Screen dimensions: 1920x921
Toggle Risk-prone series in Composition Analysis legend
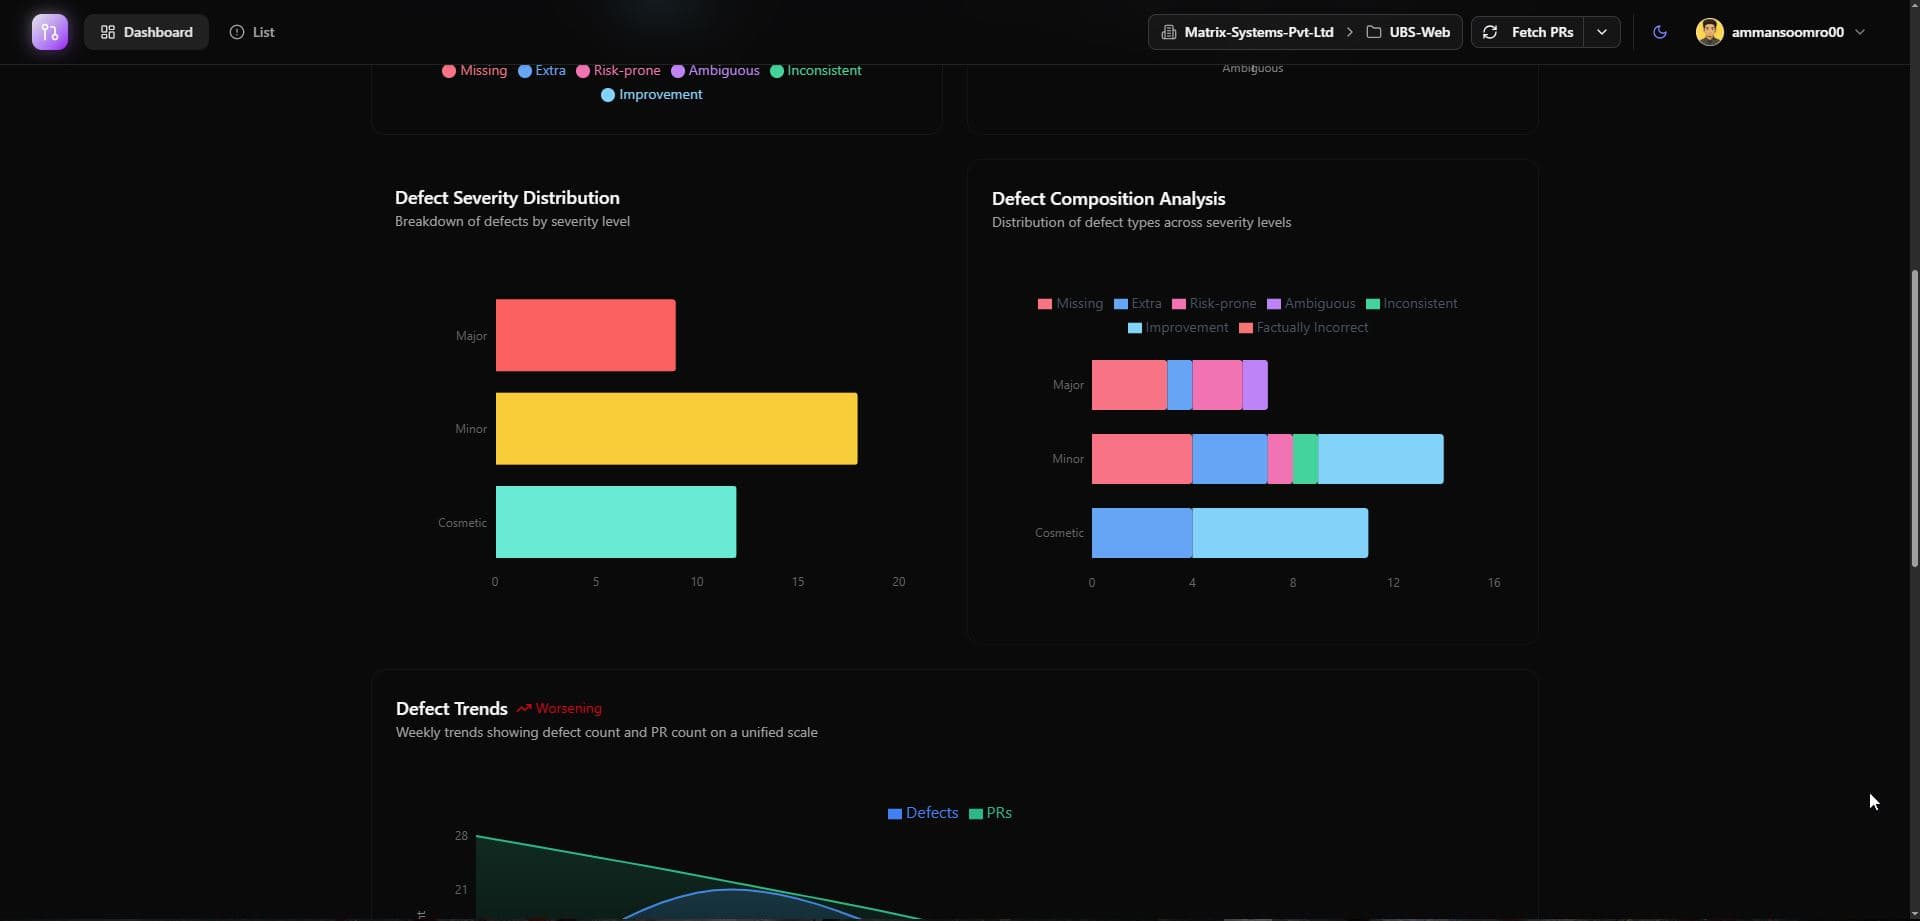coord(1214,304)
